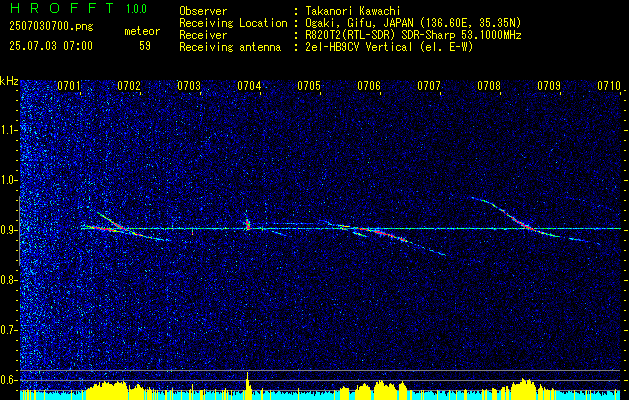This screenshot has height=400, width=629.
Task: Click the location text Ogaki, Gifu, JAPAN
Action: click(359, 23)
